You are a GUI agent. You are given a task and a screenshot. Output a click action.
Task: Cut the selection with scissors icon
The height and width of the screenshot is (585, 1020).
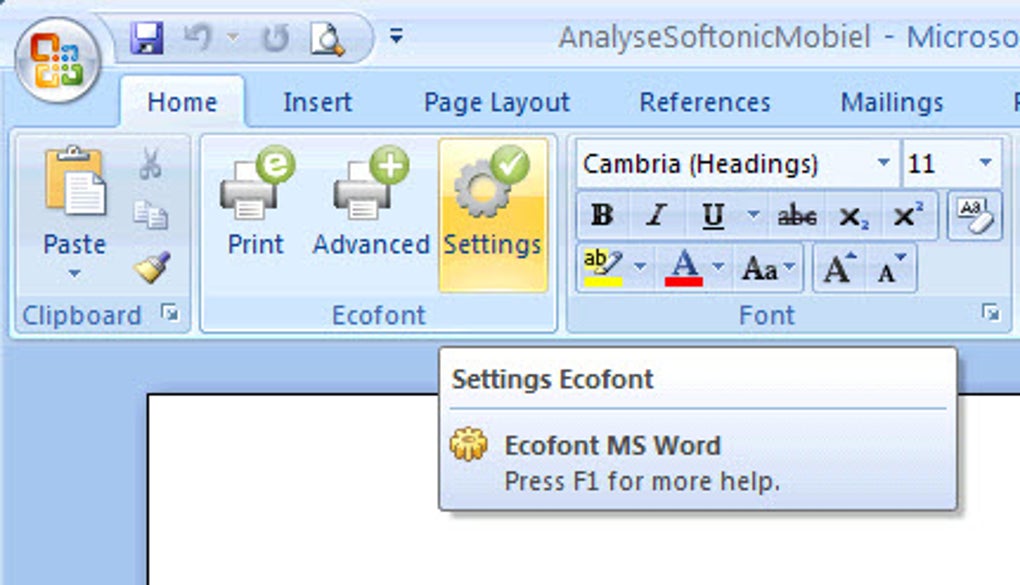coord(150,164)
